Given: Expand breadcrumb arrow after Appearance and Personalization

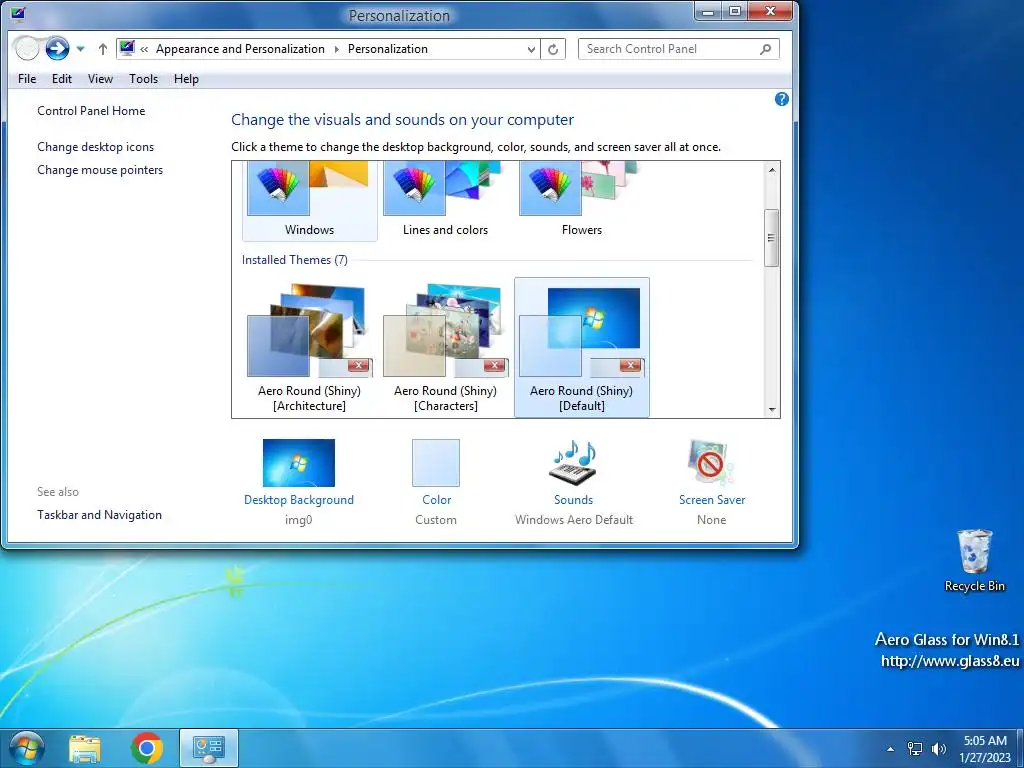Looking at the screenshot, I should pyautogui.click(x=336, y=49).
